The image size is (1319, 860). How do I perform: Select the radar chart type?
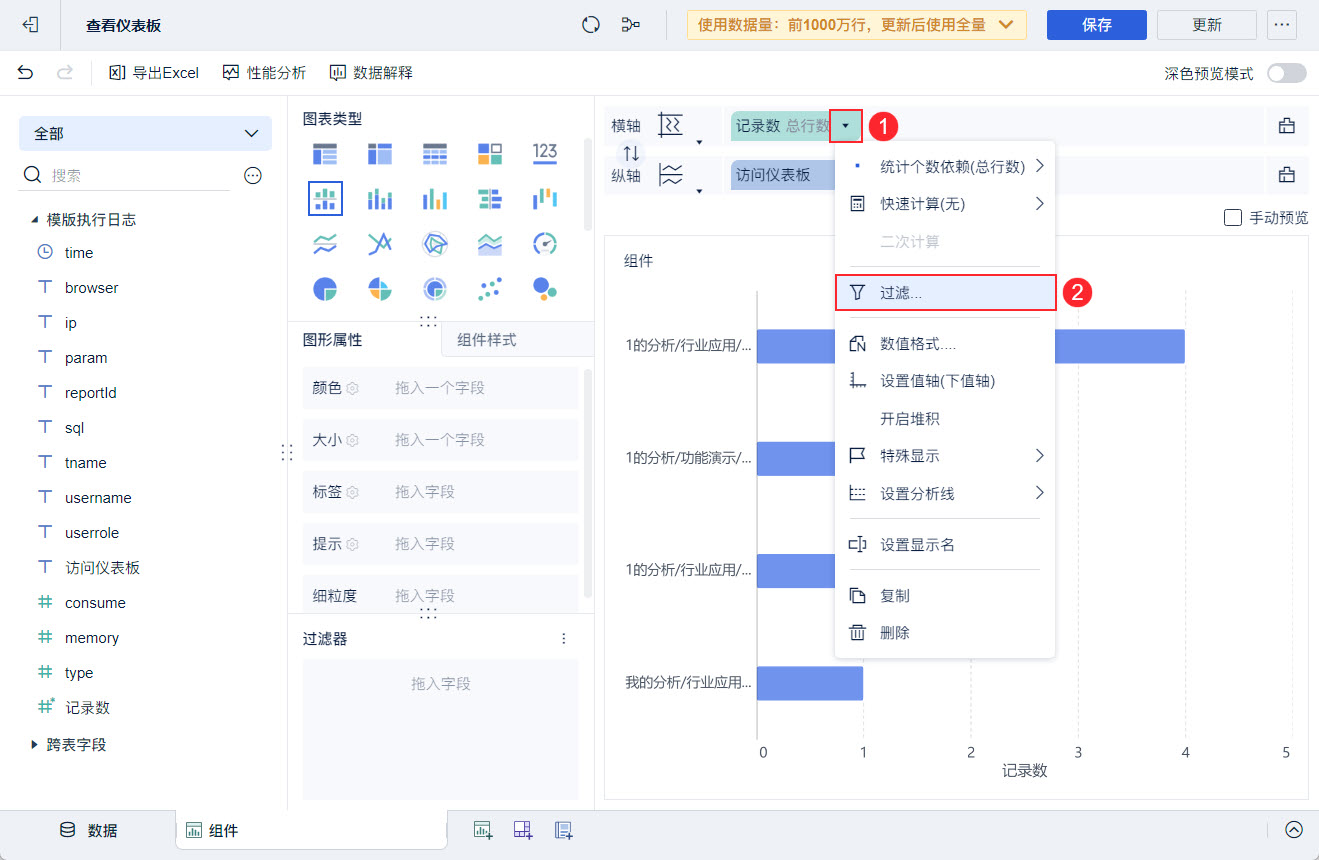[x=435, y=243]
